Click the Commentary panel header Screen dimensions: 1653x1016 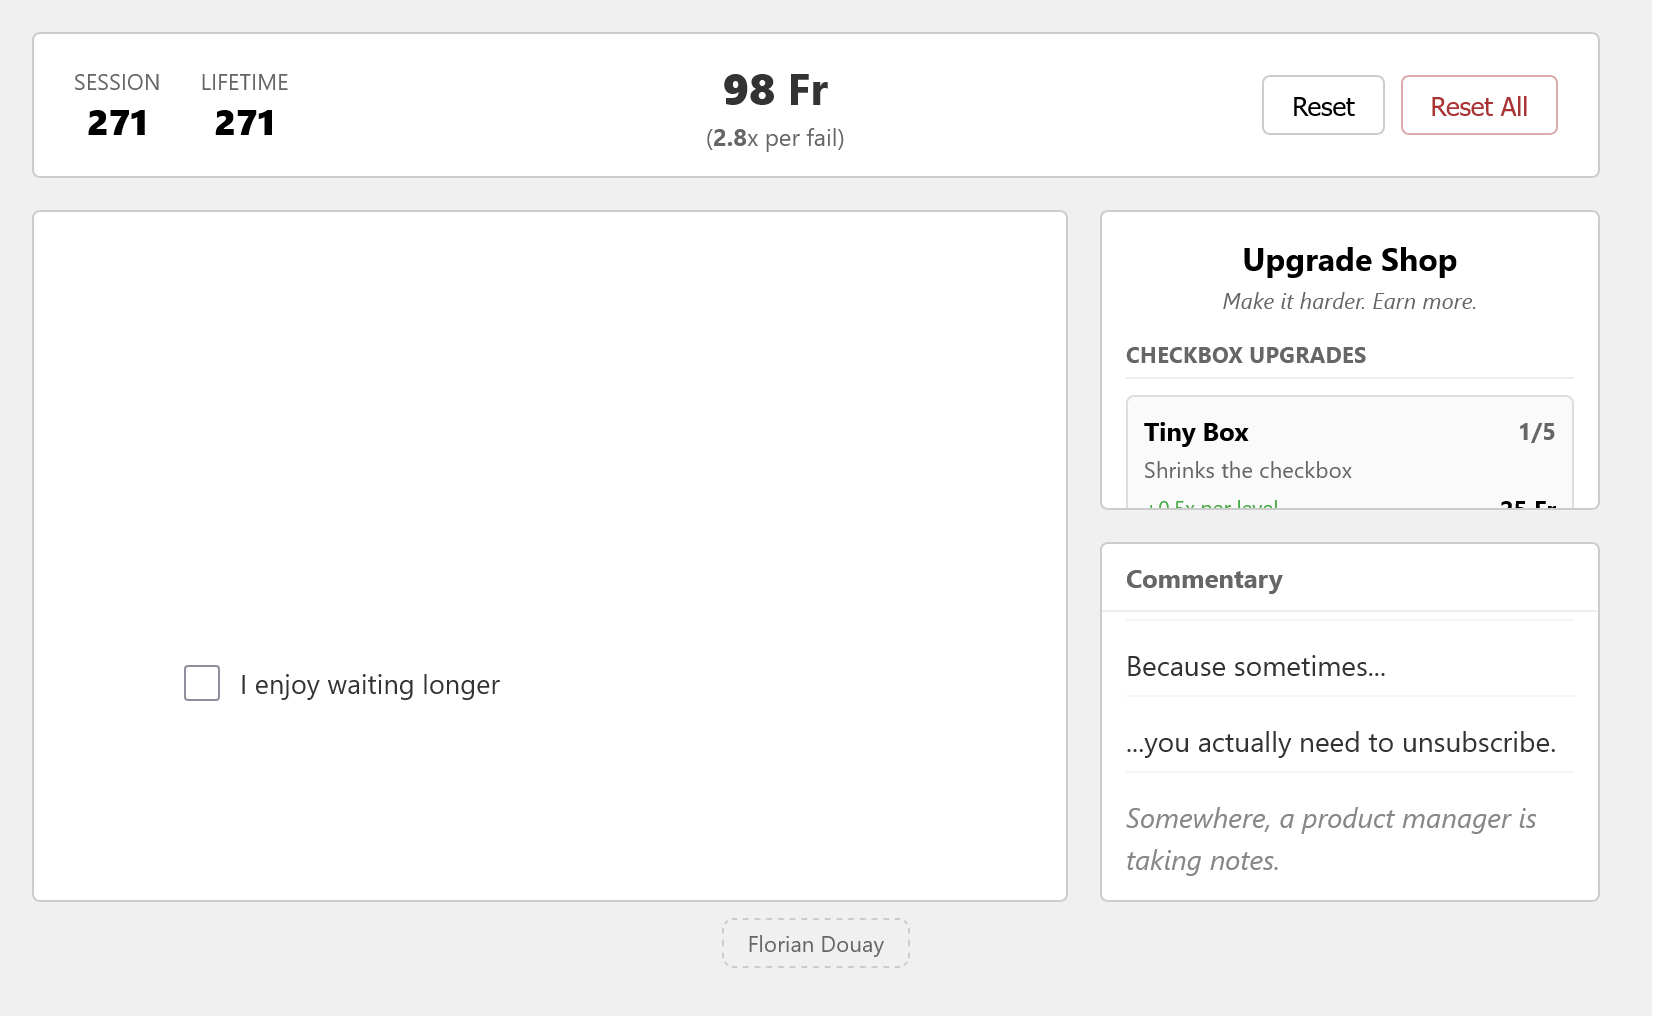tap(1204, 580)
